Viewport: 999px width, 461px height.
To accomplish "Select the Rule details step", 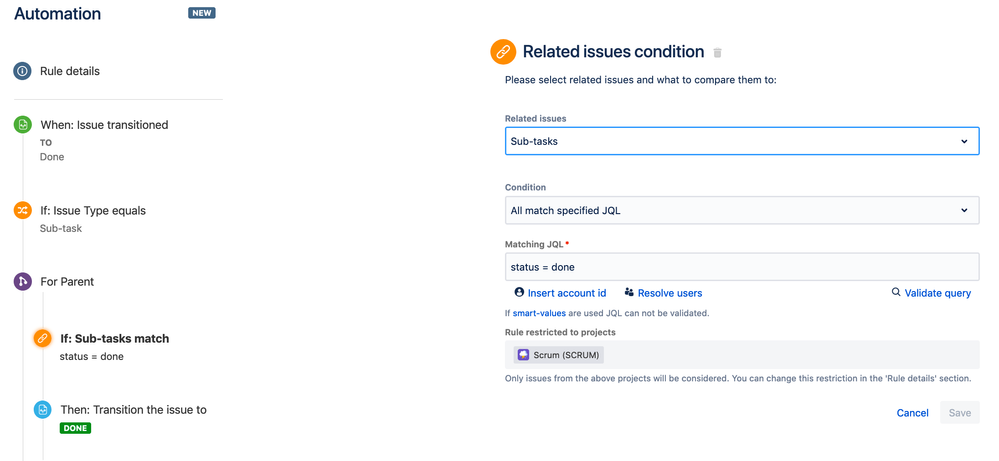I will 70,71.
